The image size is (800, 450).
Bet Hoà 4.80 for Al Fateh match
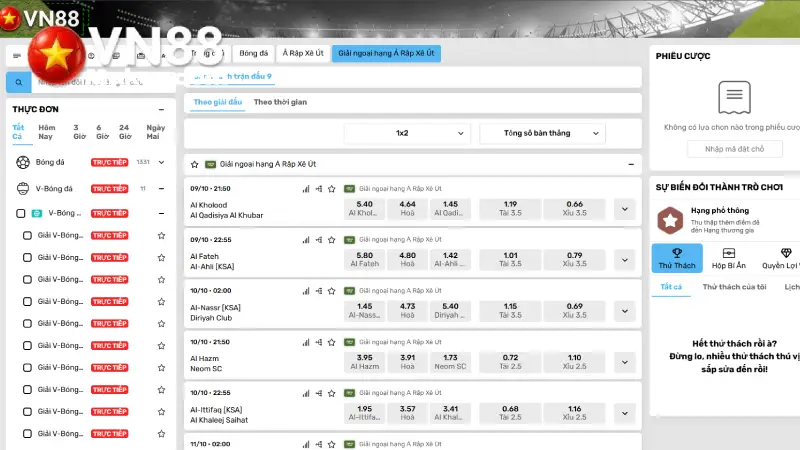(407, 260)
